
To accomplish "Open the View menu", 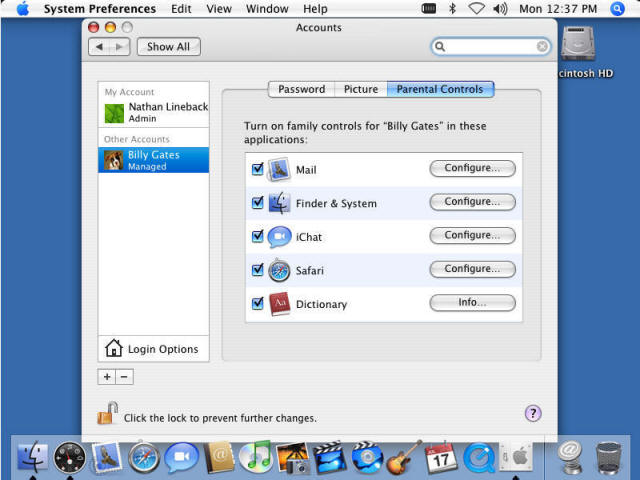I will coord(219,9).
